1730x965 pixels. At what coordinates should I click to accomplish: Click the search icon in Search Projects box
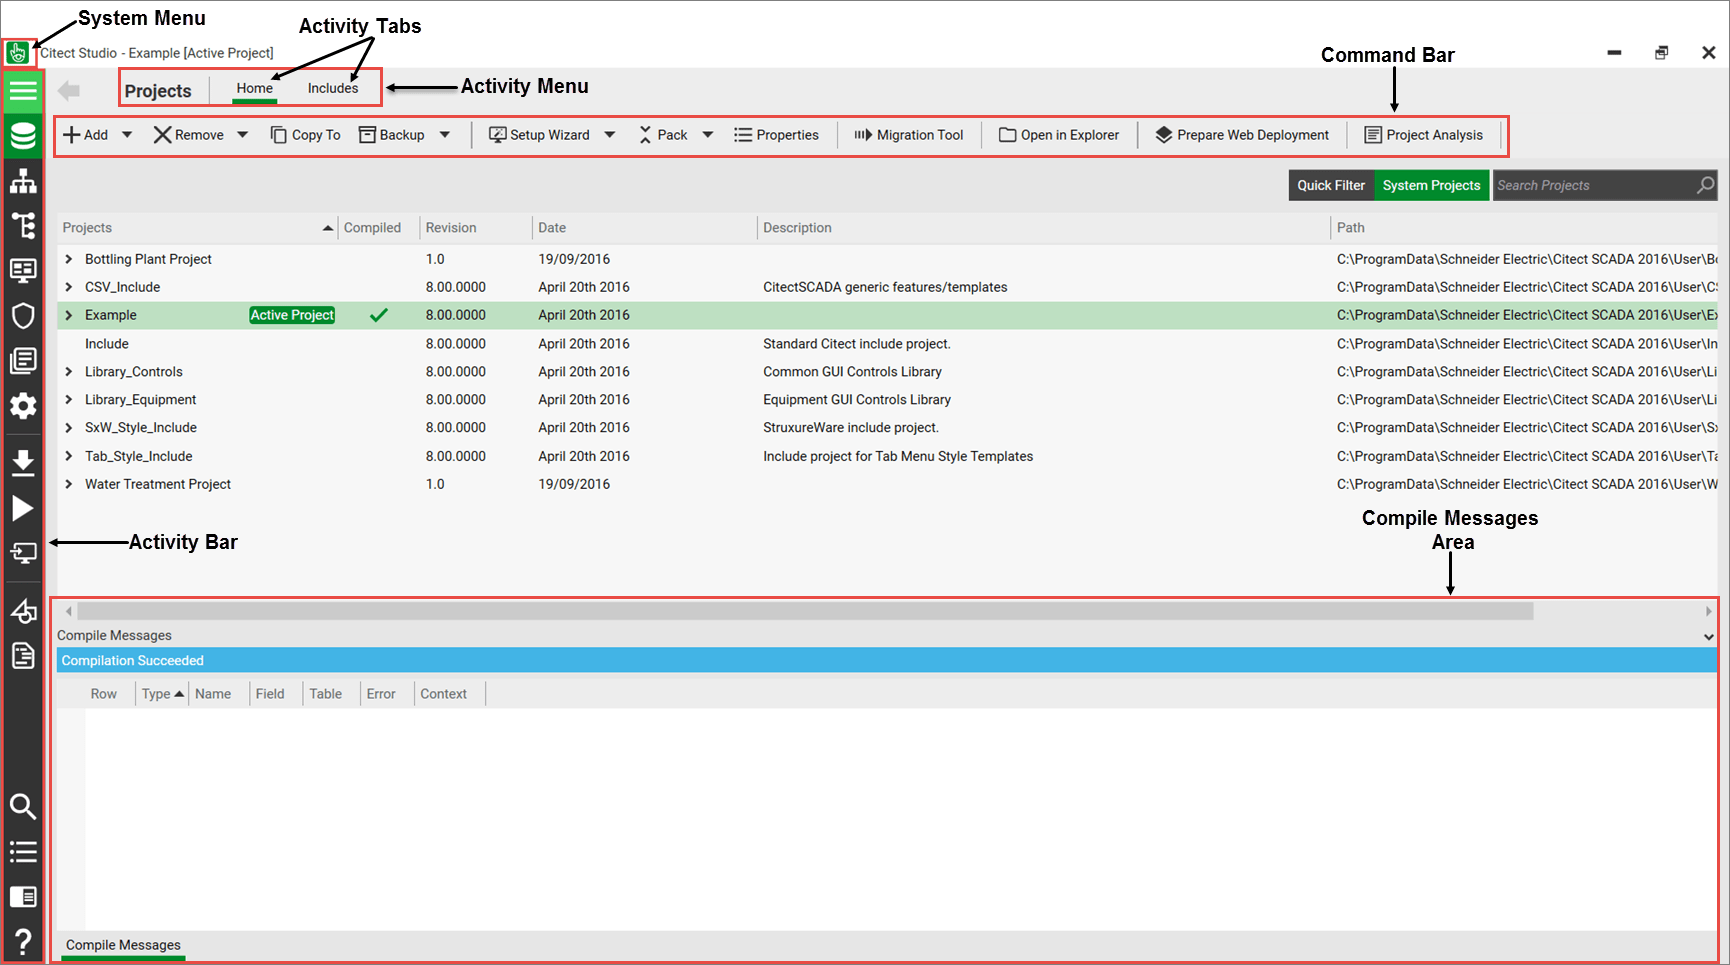[x=1705, y=185]
